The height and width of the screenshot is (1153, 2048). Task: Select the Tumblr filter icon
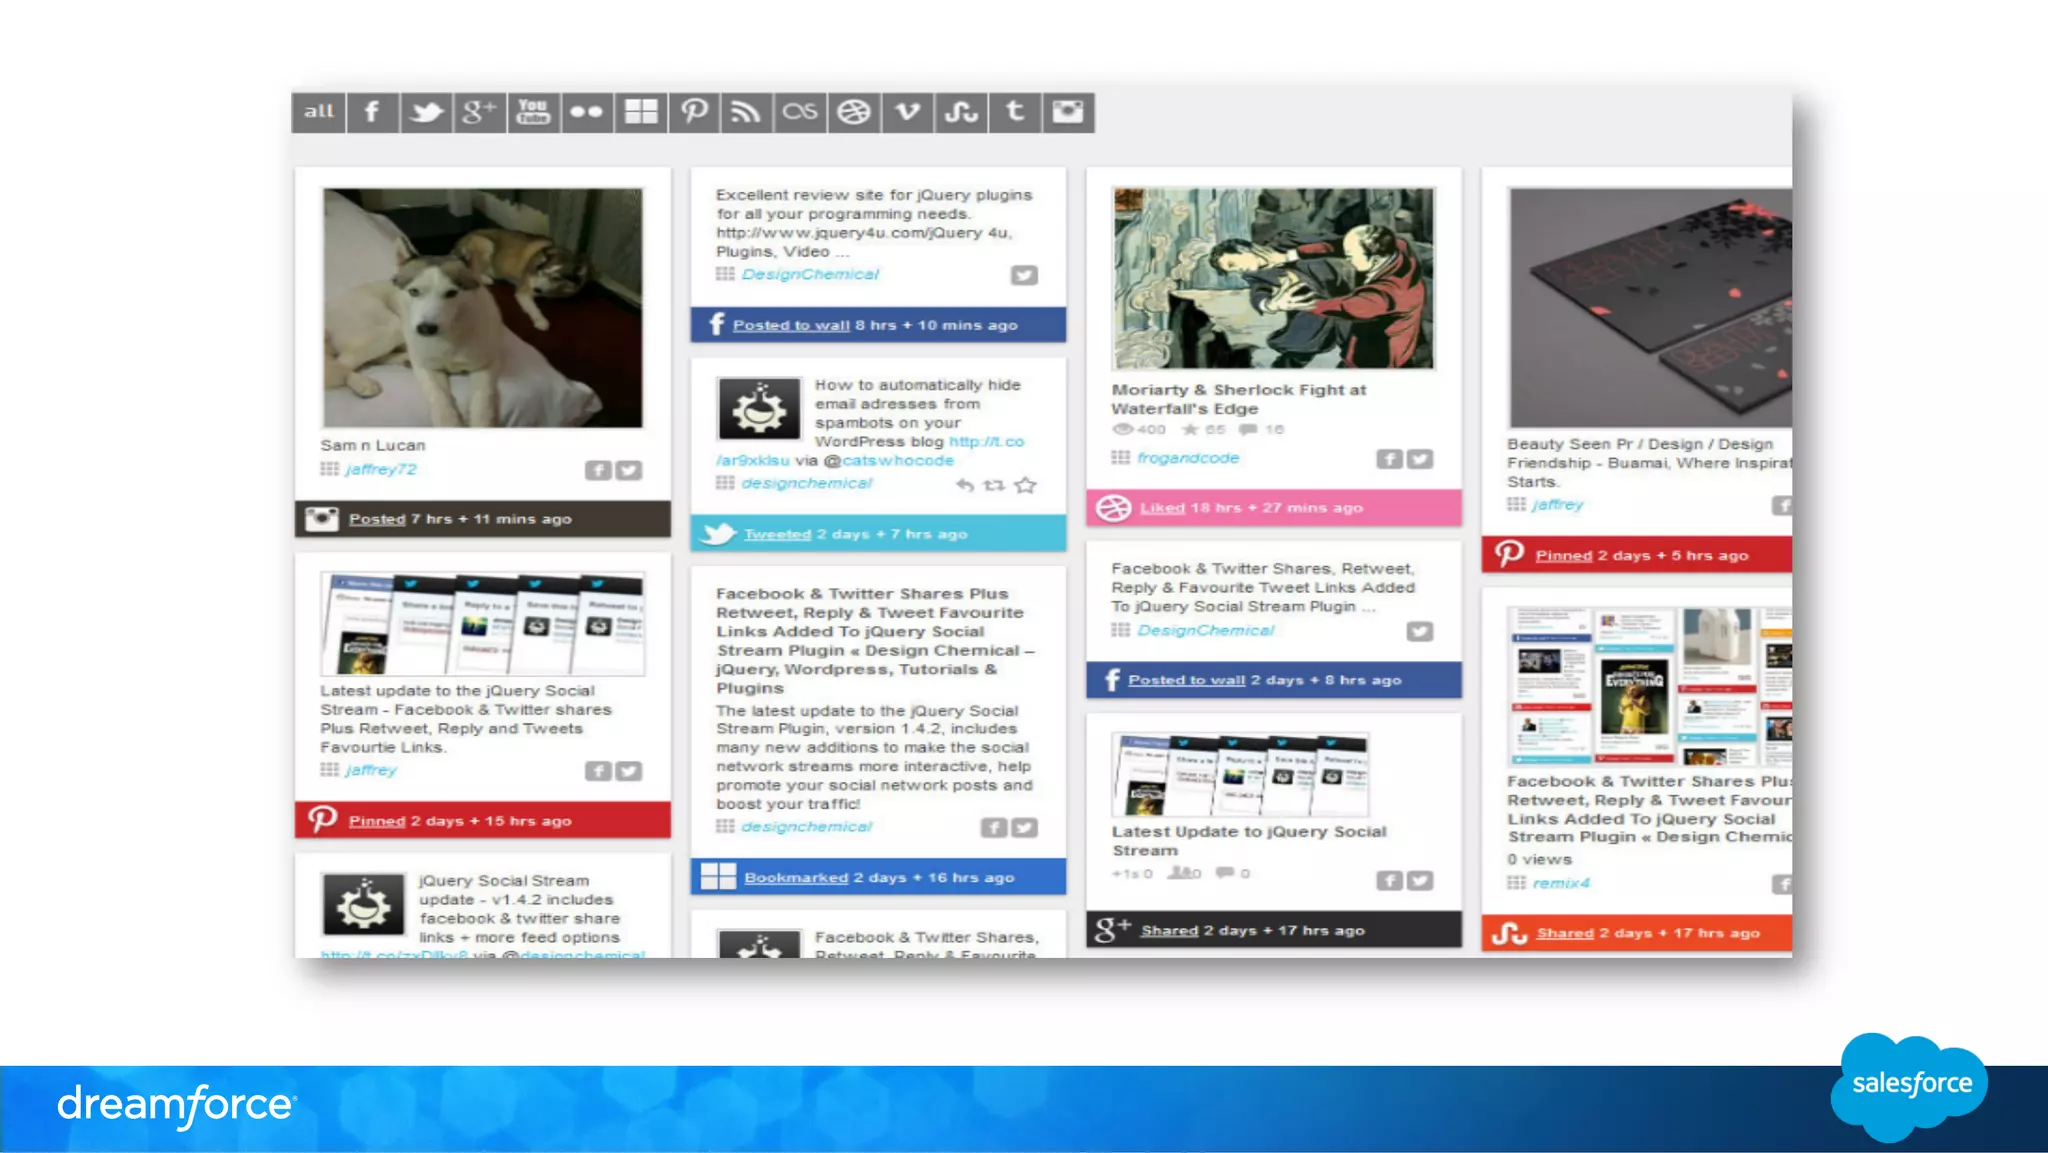(x=1014, y=112)
